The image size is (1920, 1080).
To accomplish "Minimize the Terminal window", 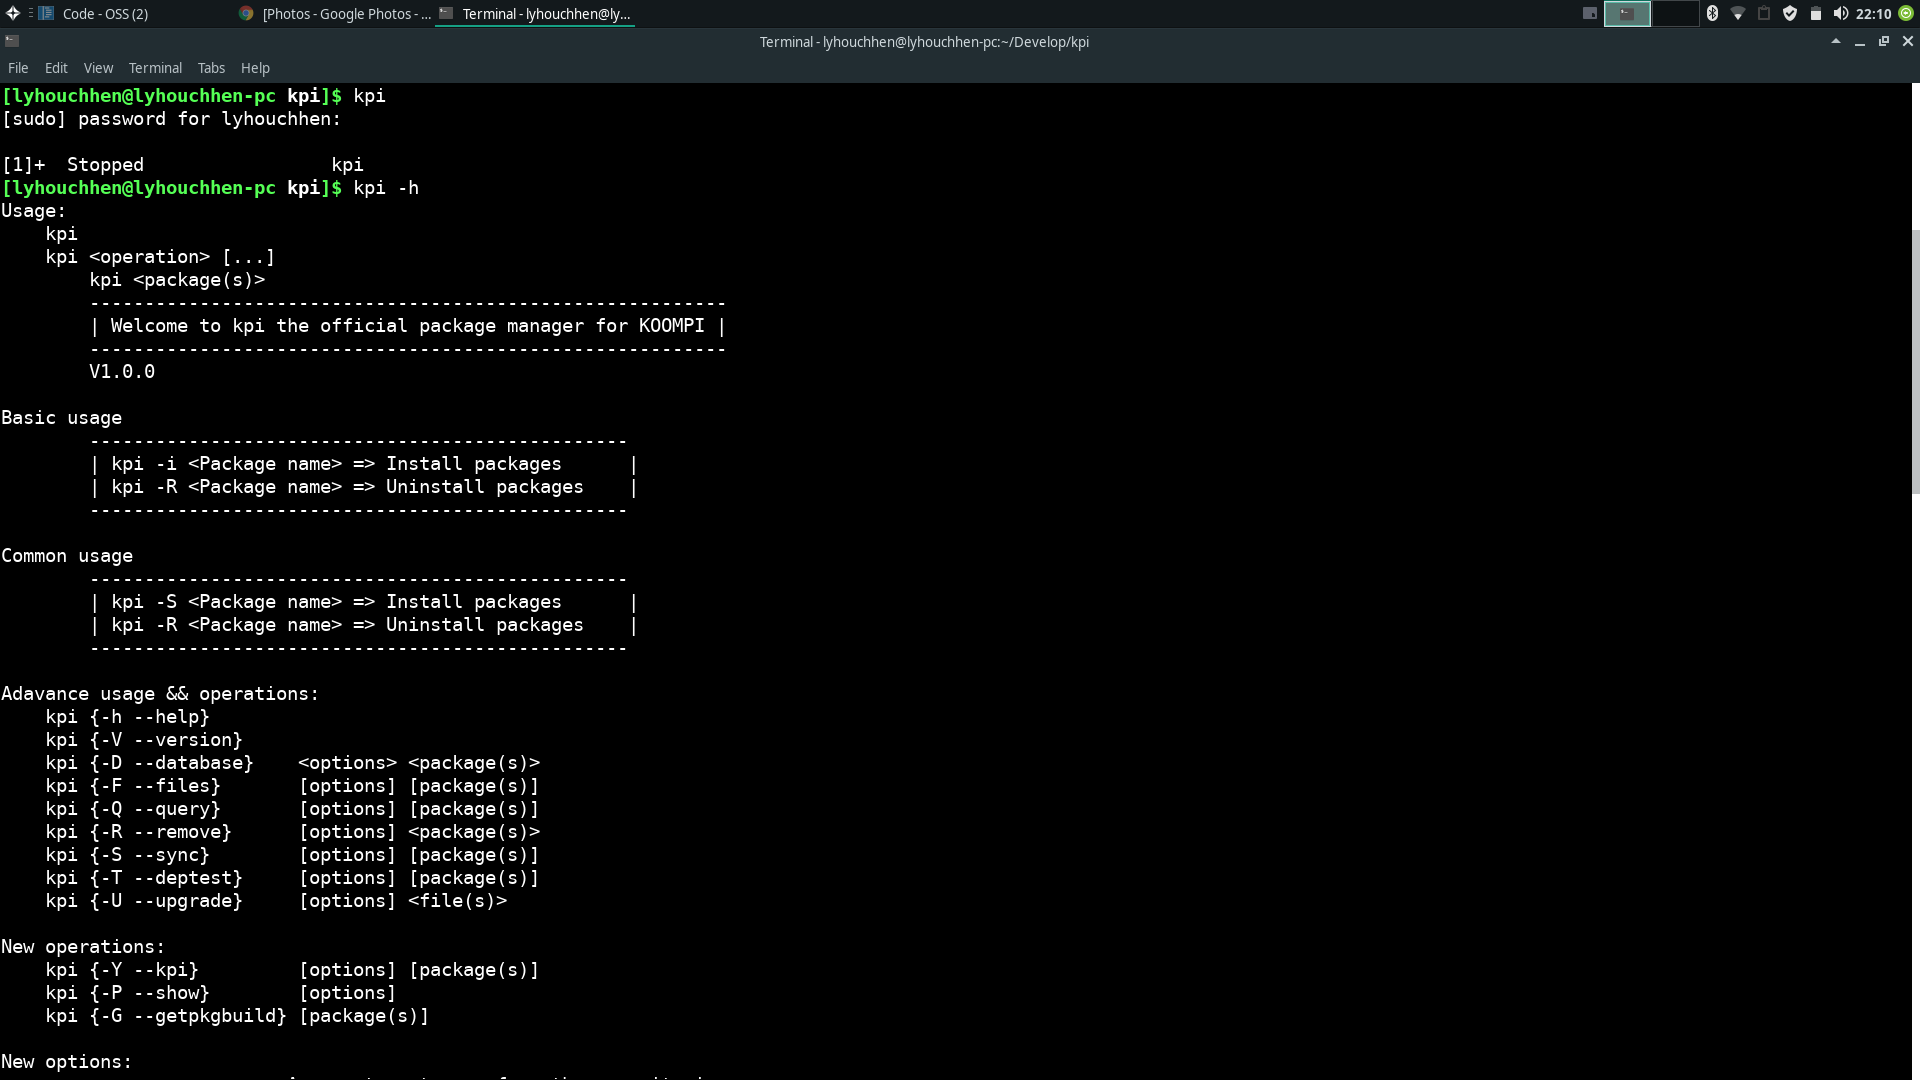I will [1859, 42].
